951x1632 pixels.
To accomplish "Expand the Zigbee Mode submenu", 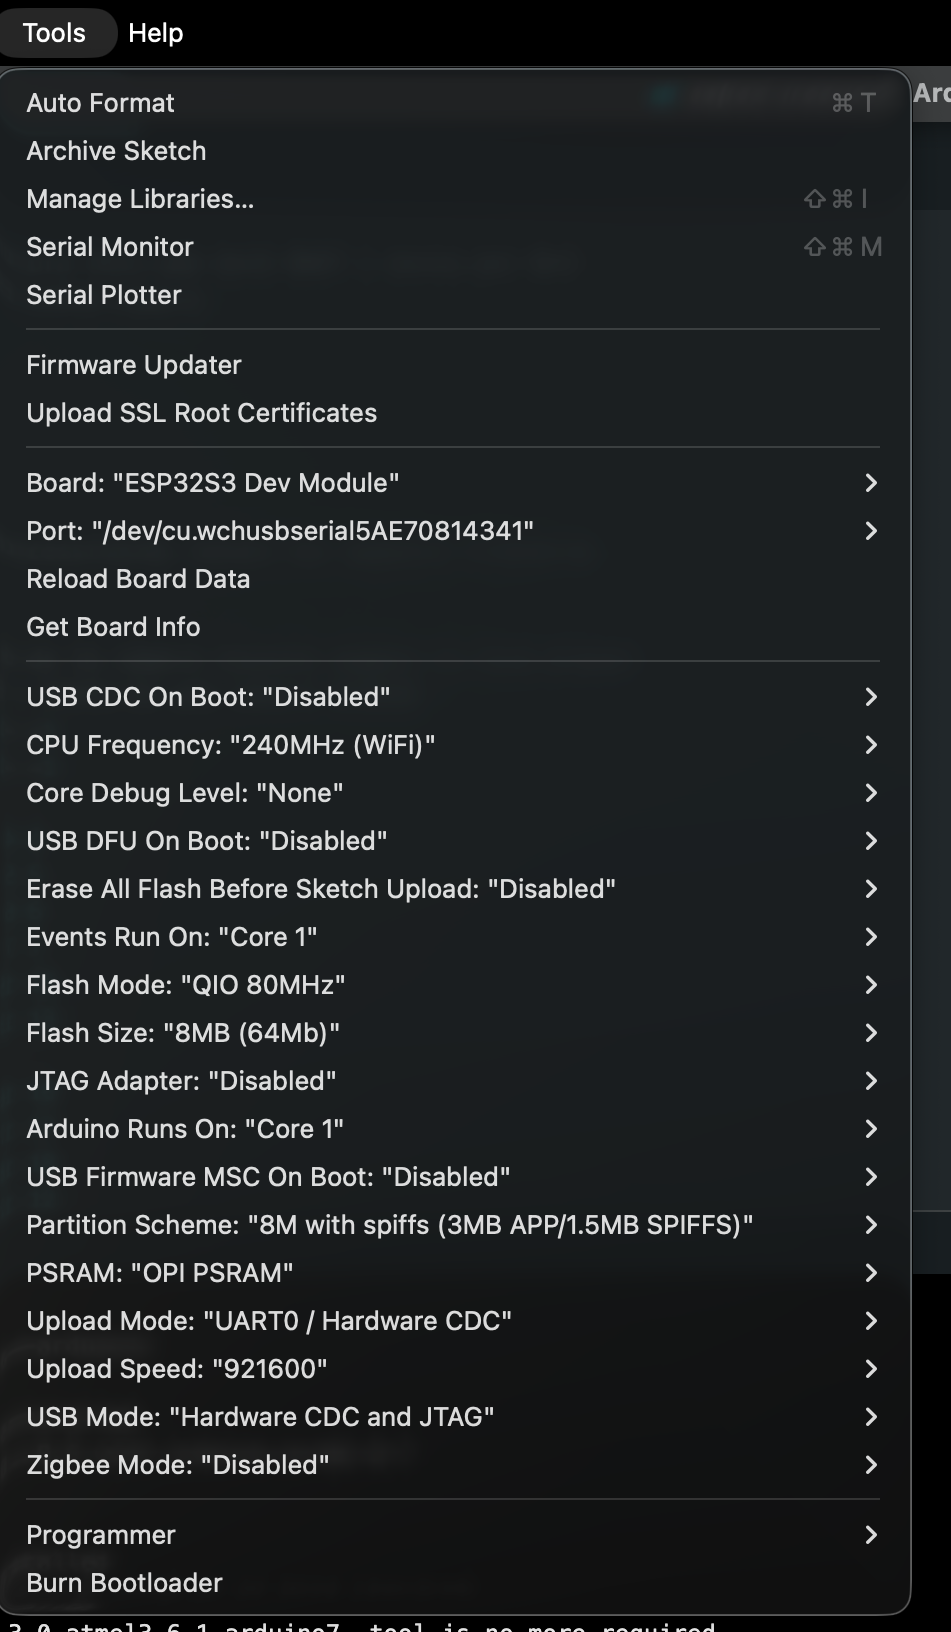I will coord(179,1465).
